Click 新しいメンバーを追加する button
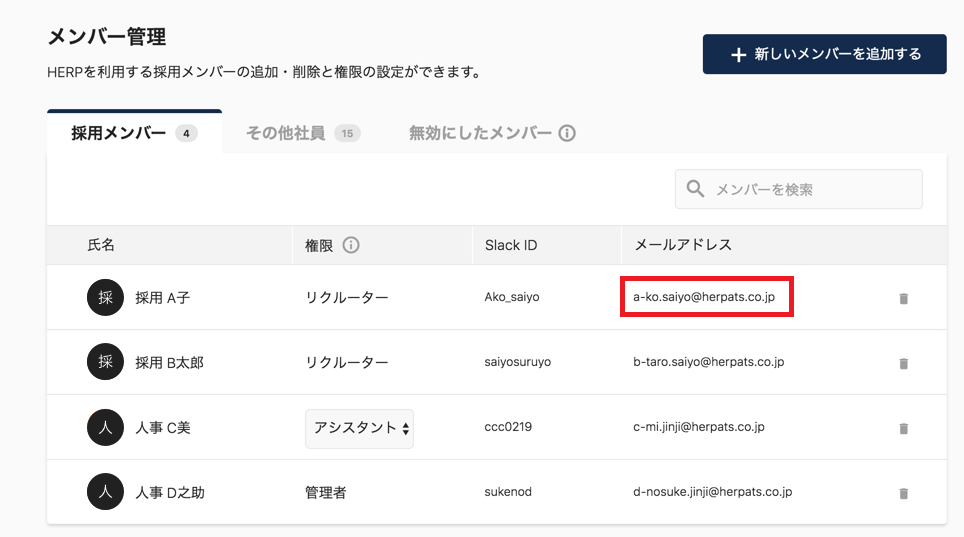Image resolution: width=964 pixels, height=537 pixels. [x=824, y=54]
